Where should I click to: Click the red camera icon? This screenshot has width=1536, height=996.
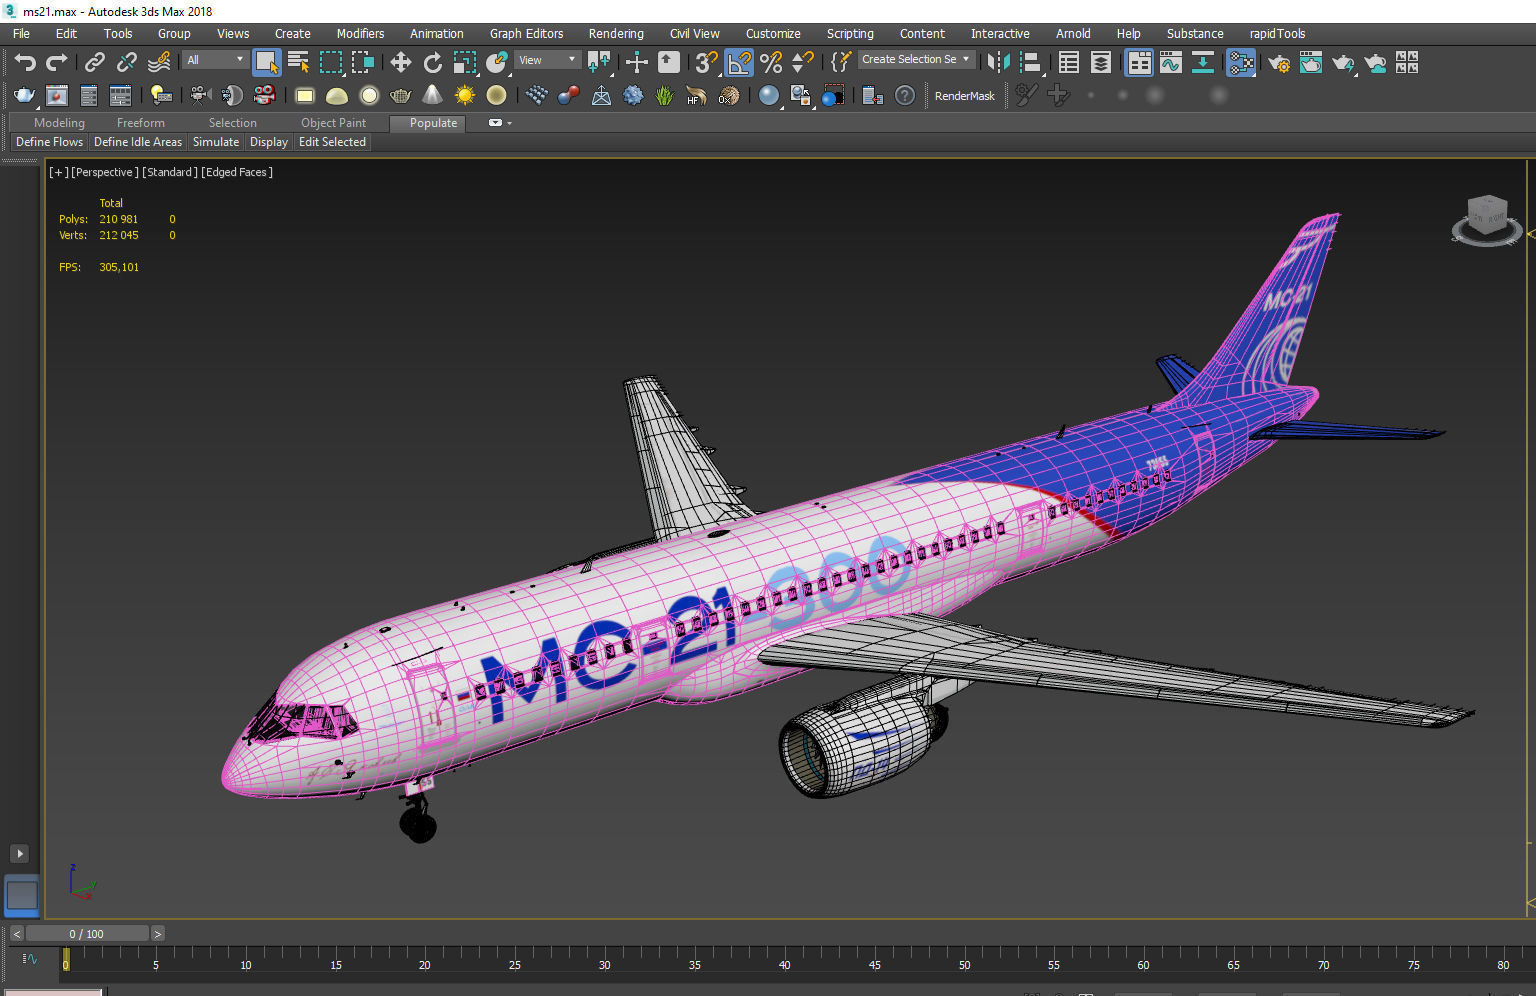pos(264,96)
